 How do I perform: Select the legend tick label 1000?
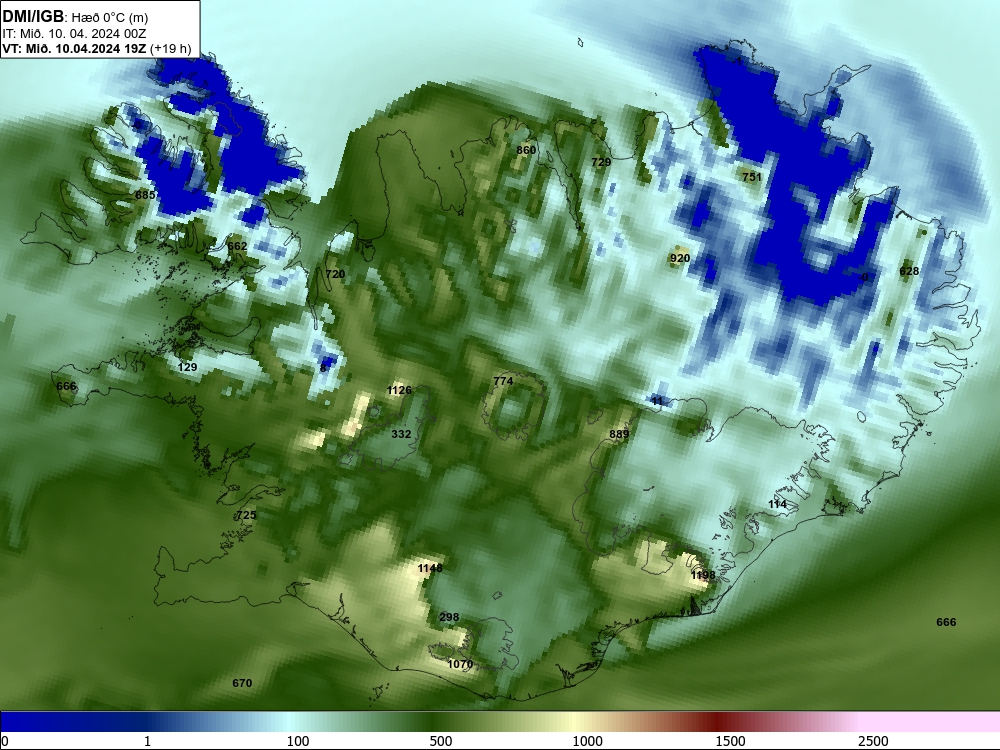587,741
